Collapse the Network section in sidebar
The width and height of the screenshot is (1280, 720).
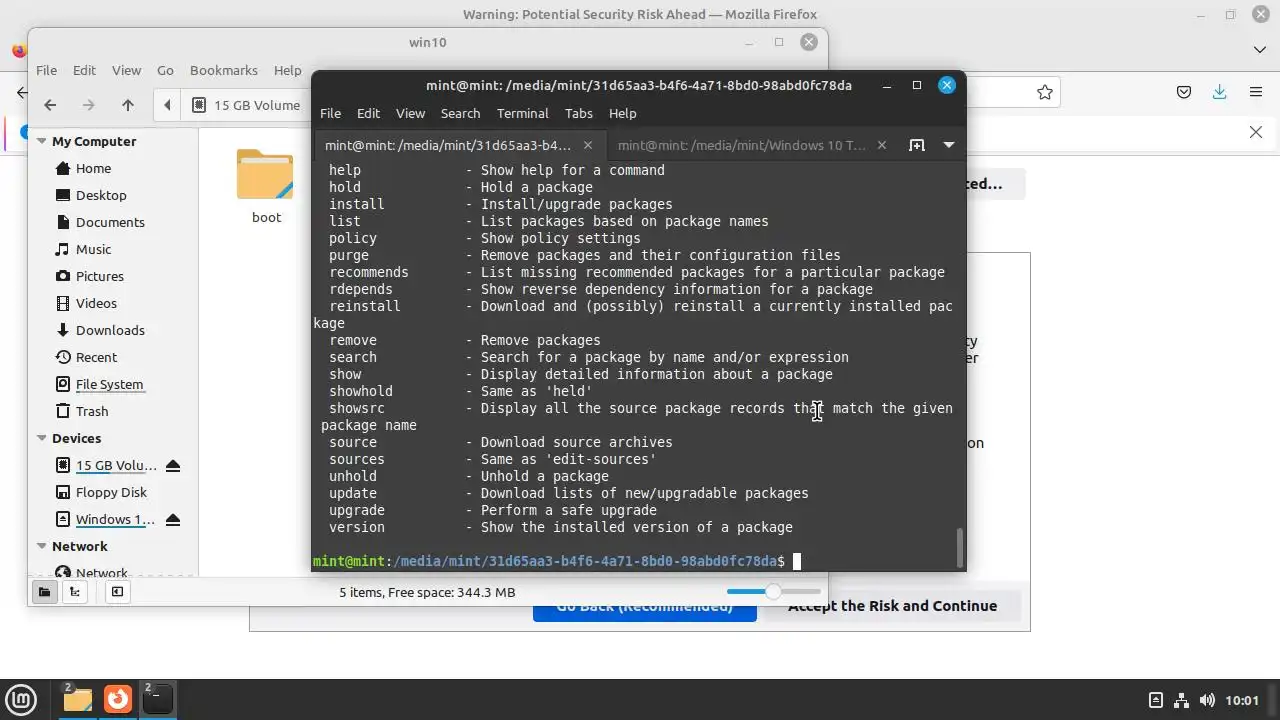point(42,546)
